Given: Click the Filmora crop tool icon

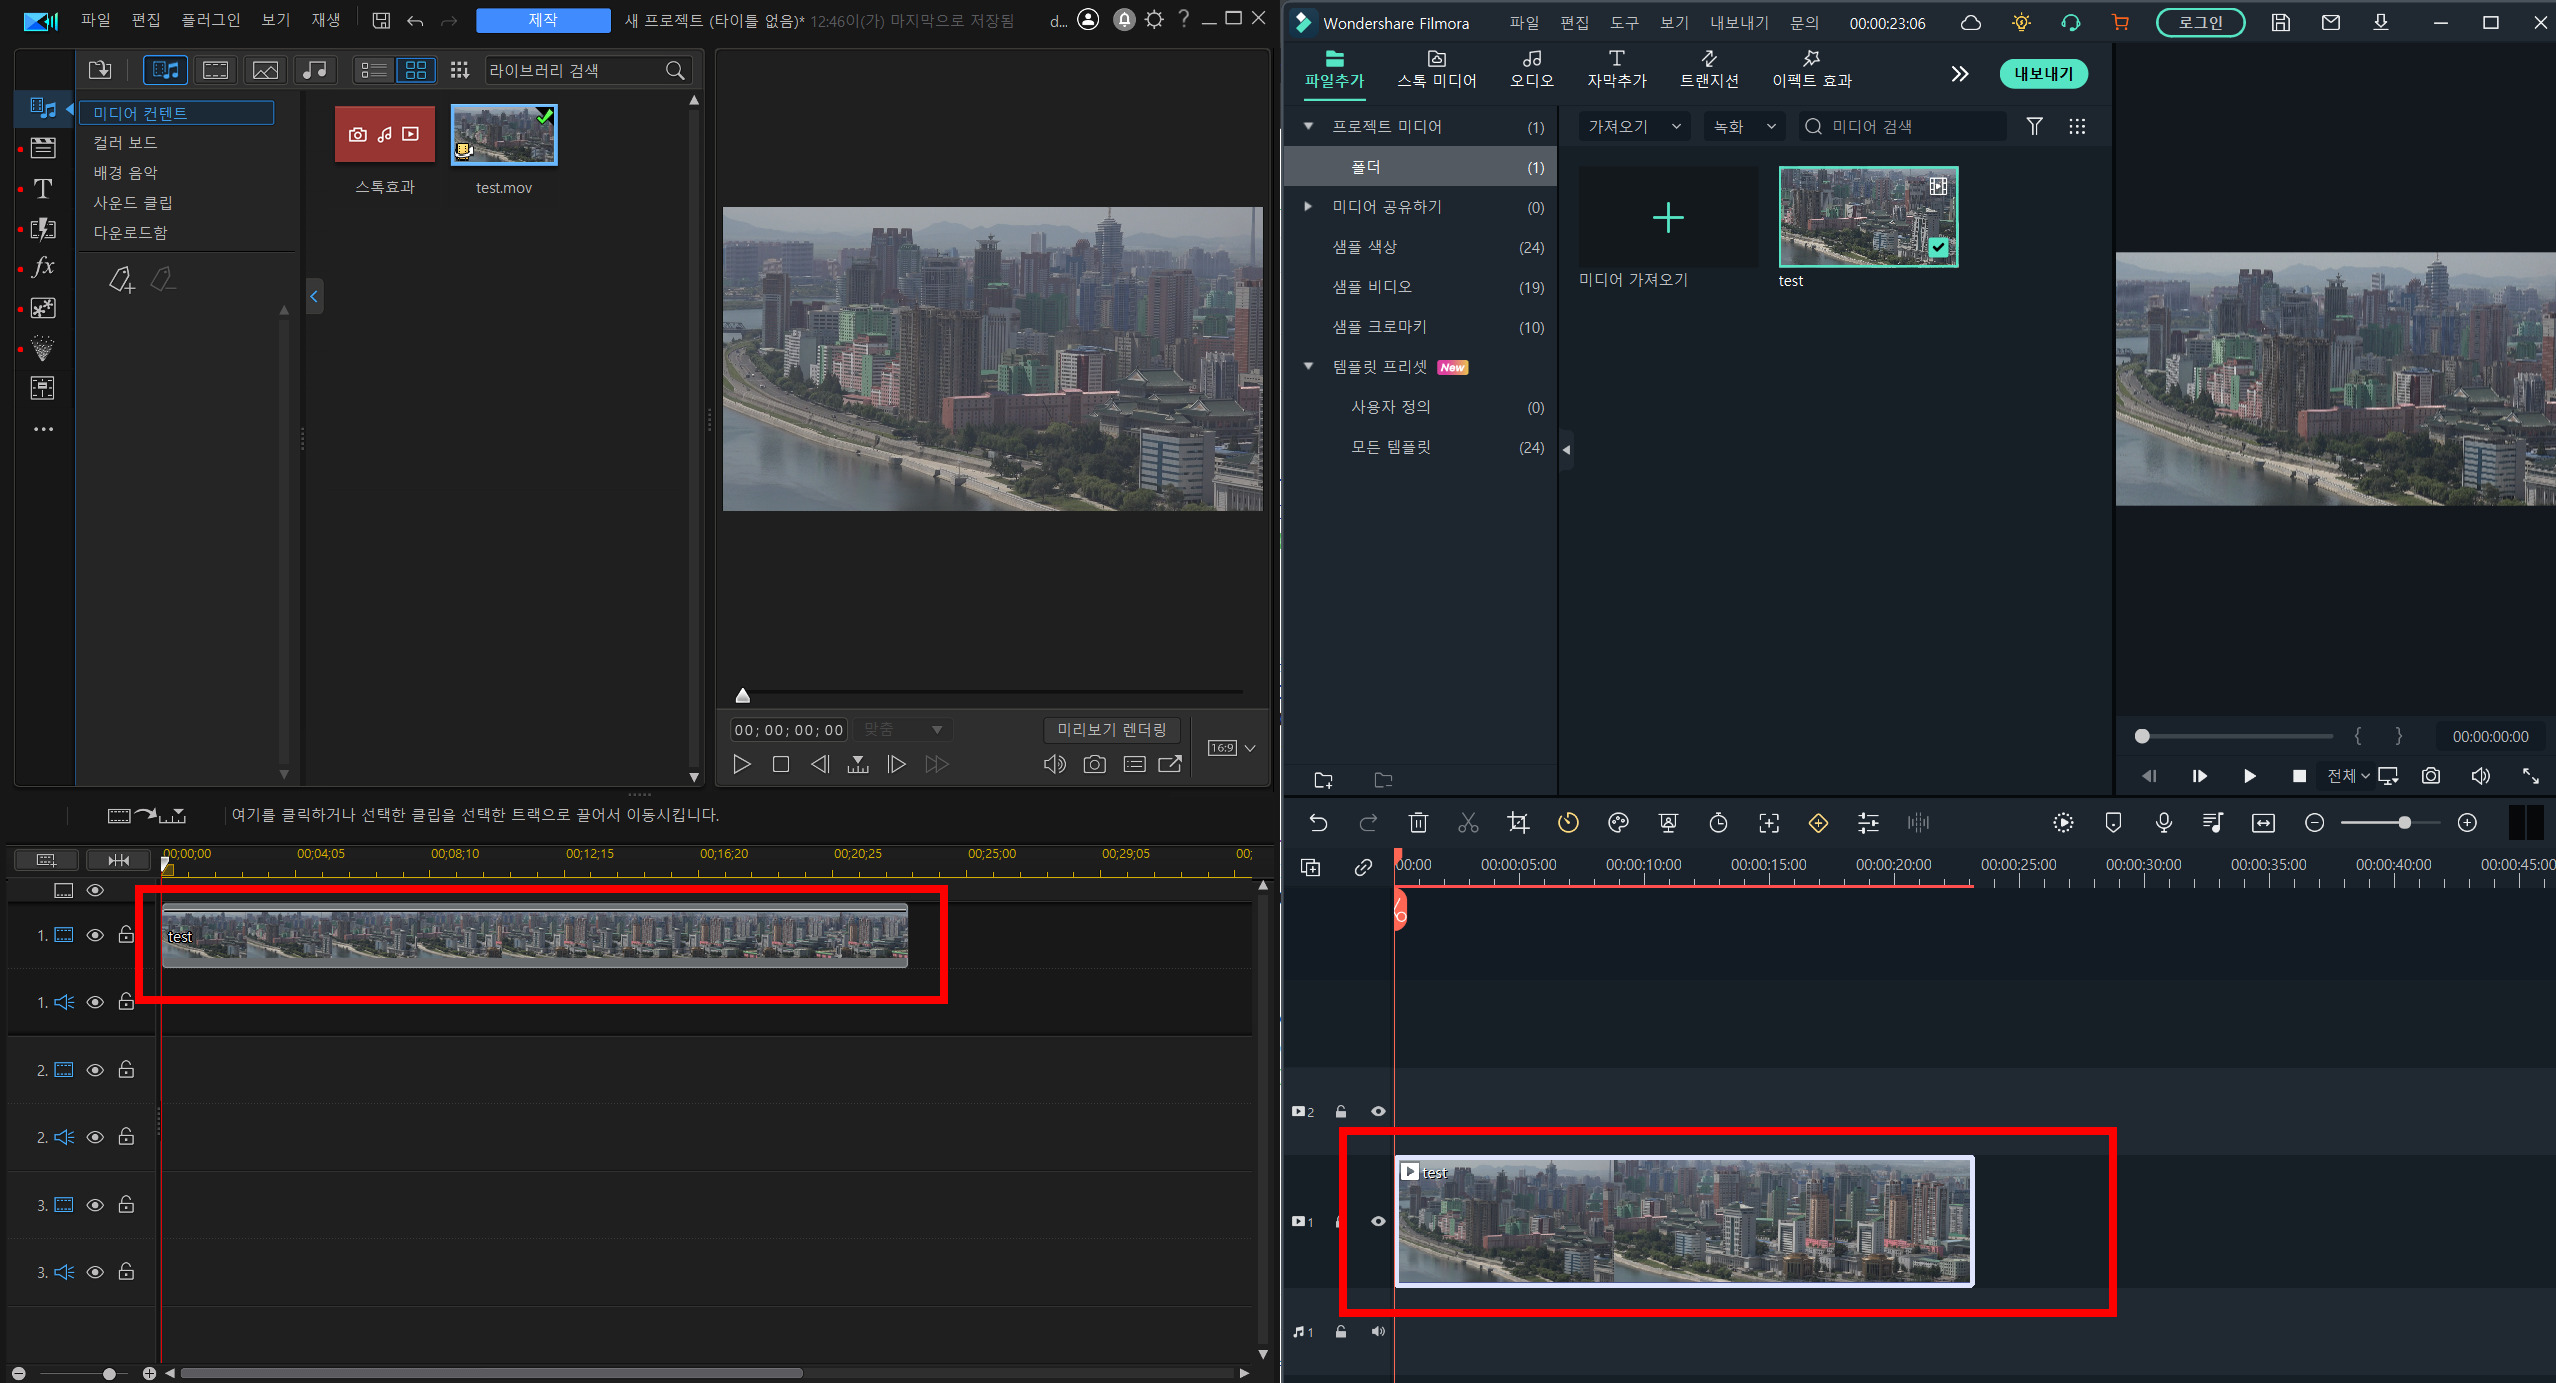Looking at the screenshot, I should [x=1518, y=823].
